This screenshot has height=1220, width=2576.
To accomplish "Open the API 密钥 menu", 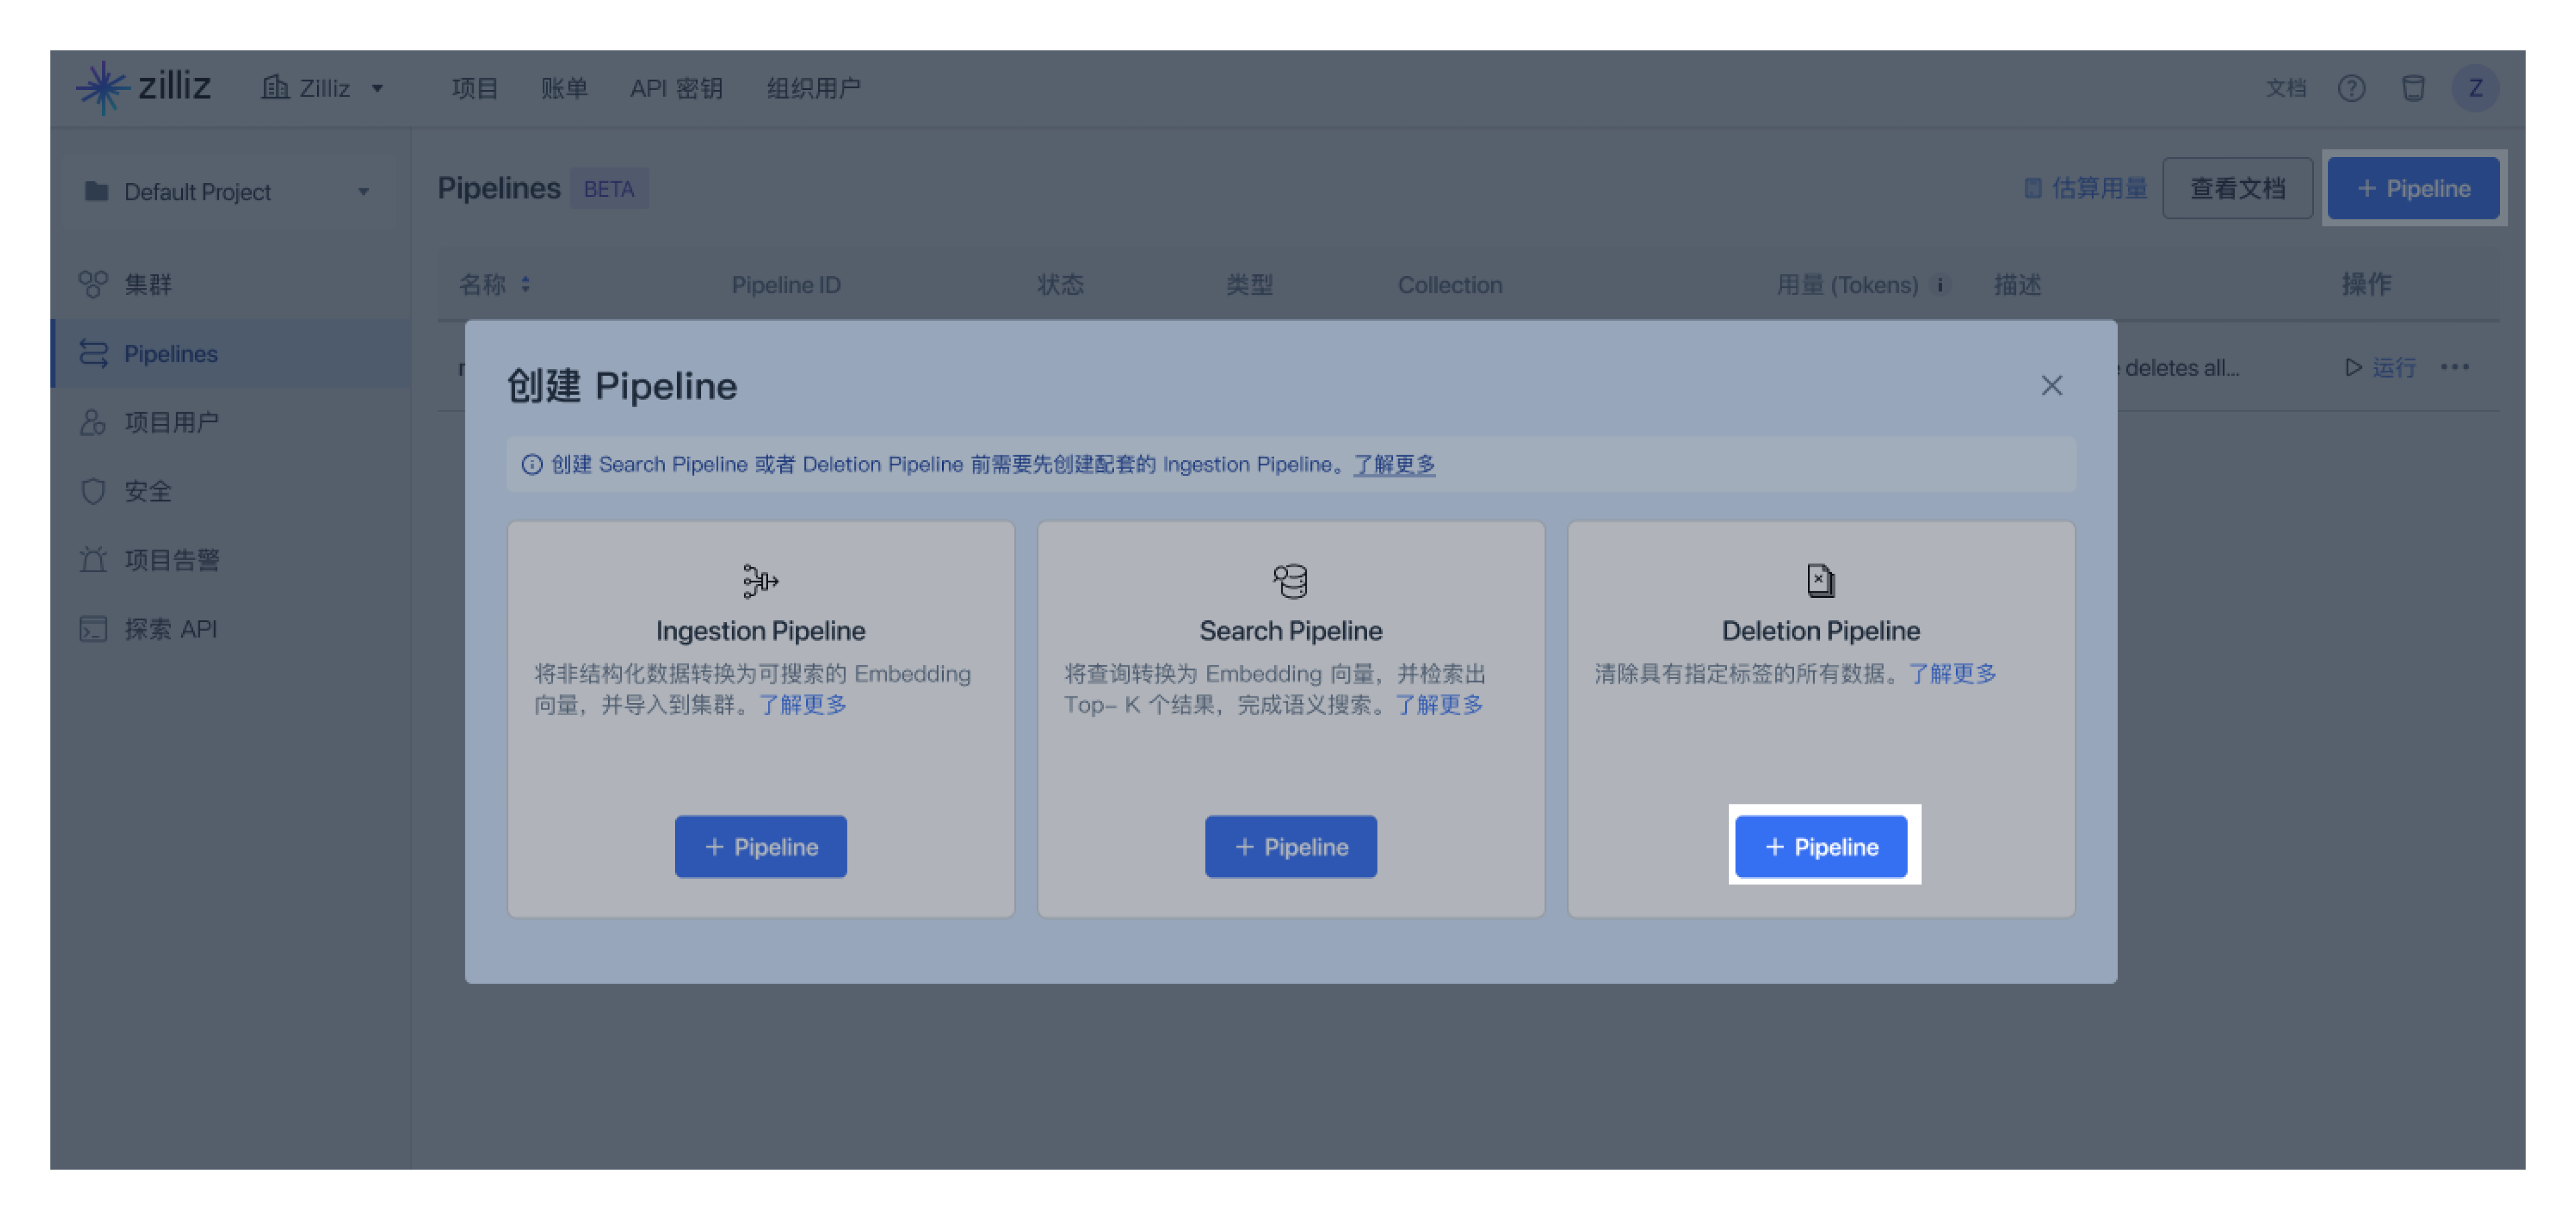I will pos(676,88).
